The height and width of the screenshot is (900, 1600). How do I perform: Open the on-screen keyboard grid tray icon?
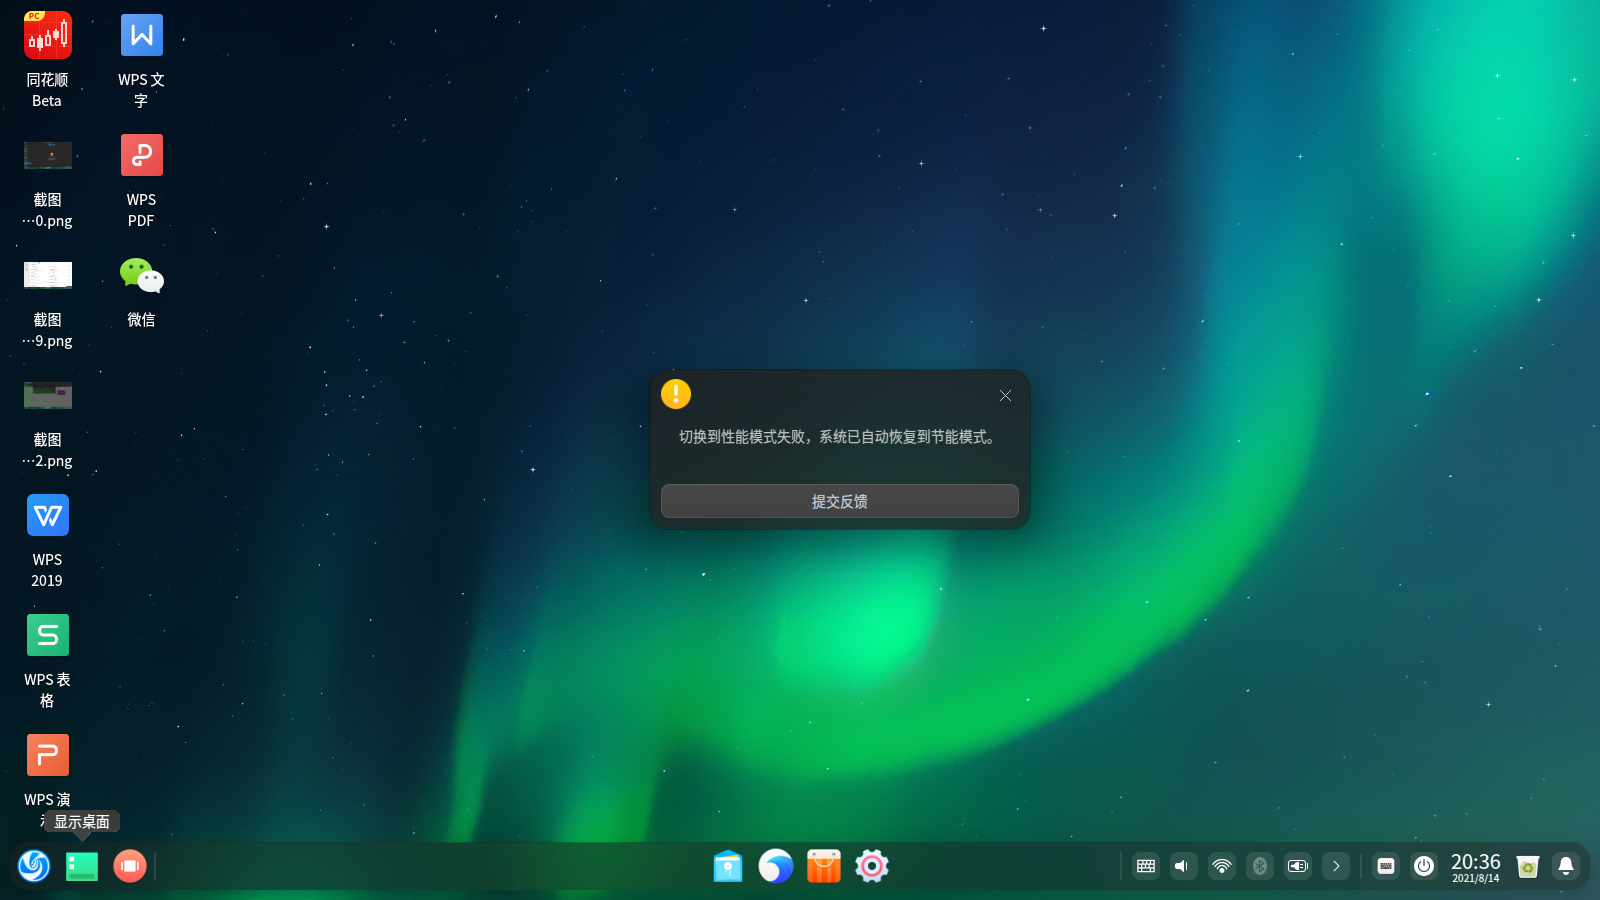pos(1146,866)
